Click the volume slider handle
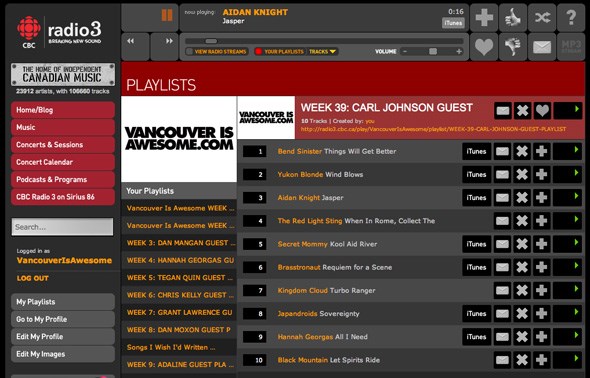The height and width of the screenshot is (378, 590). (x=433, y=52)
